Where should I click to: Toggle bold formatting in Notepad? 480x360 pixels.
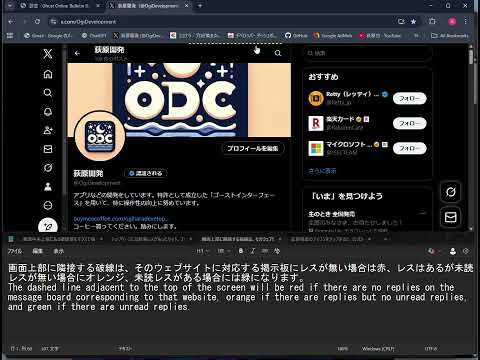pyautogui.click(x=241, y=251)
